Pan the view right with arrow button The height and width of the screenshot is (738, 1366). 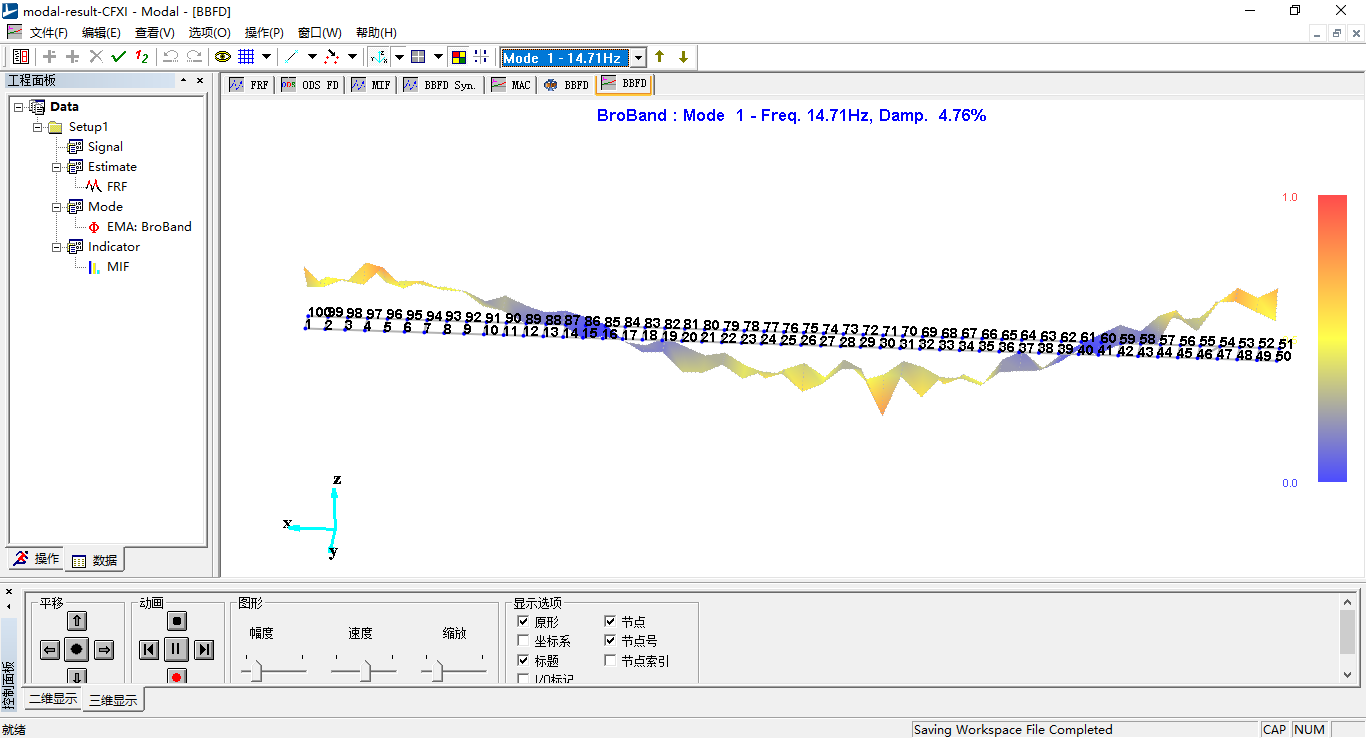(x=104, y=650)
